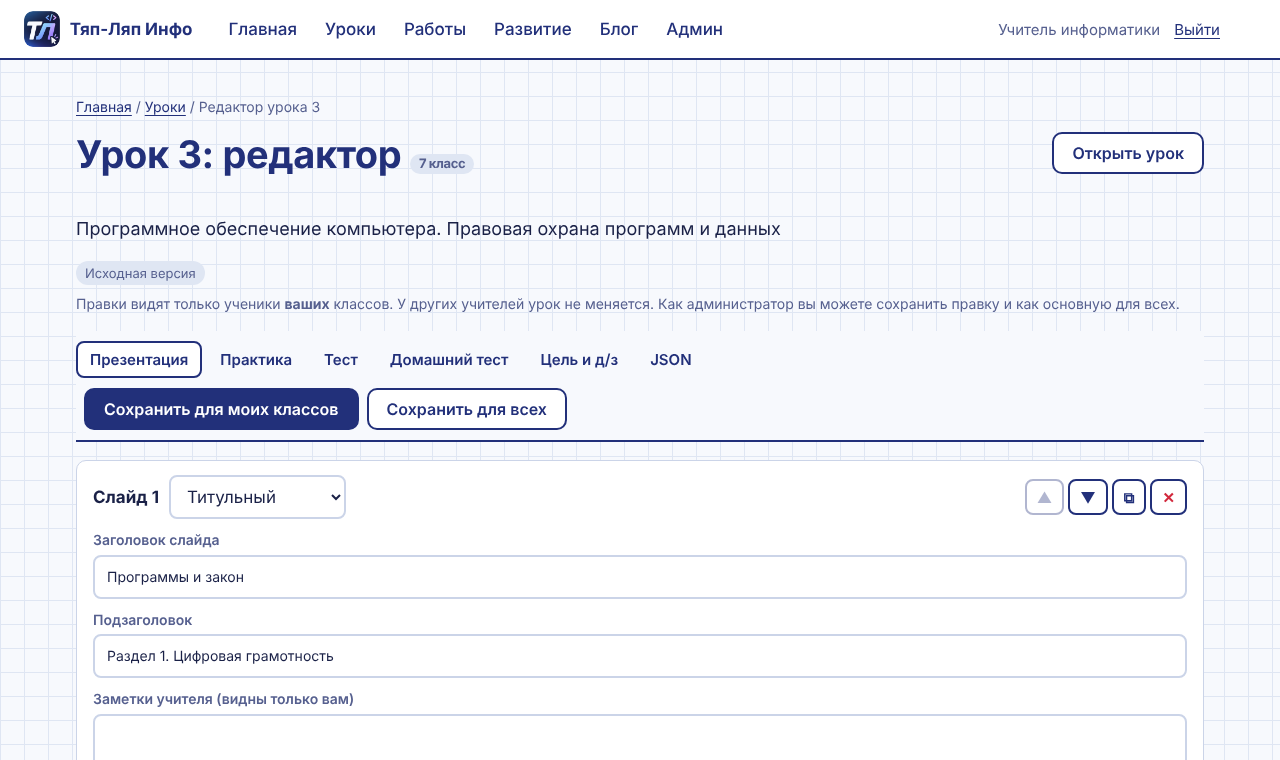
Task: Switch to the Тест tab
Action: 341,360
